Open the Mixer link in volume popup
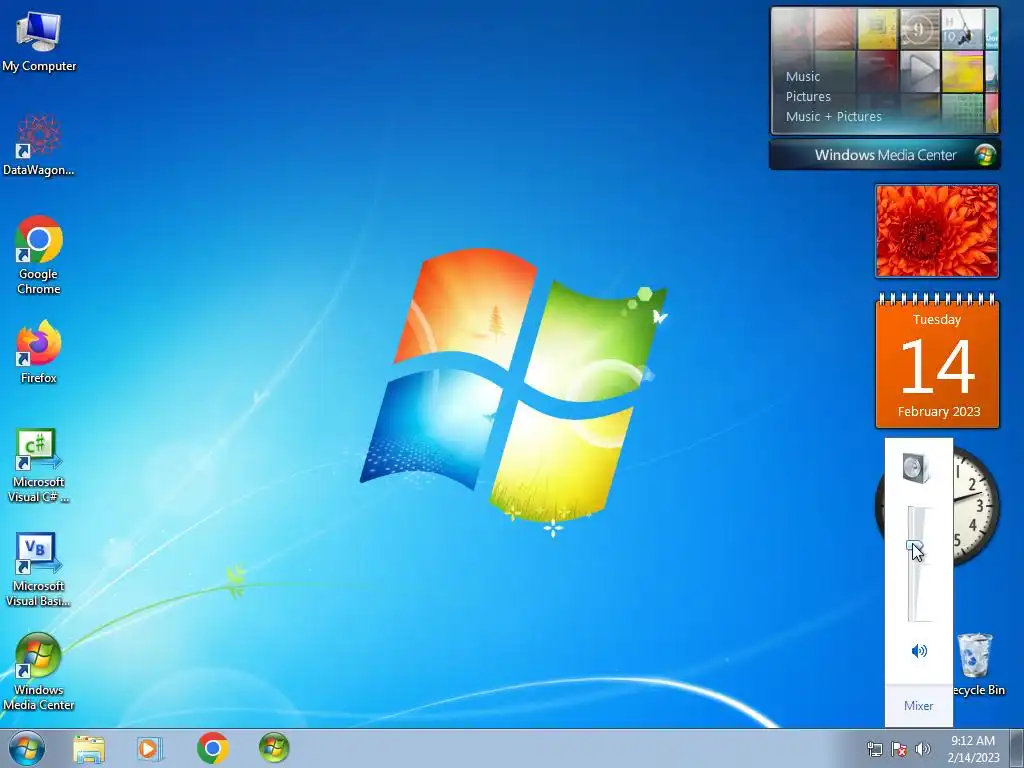Viewport: 1024px width, 768px height. coord(918,705)
